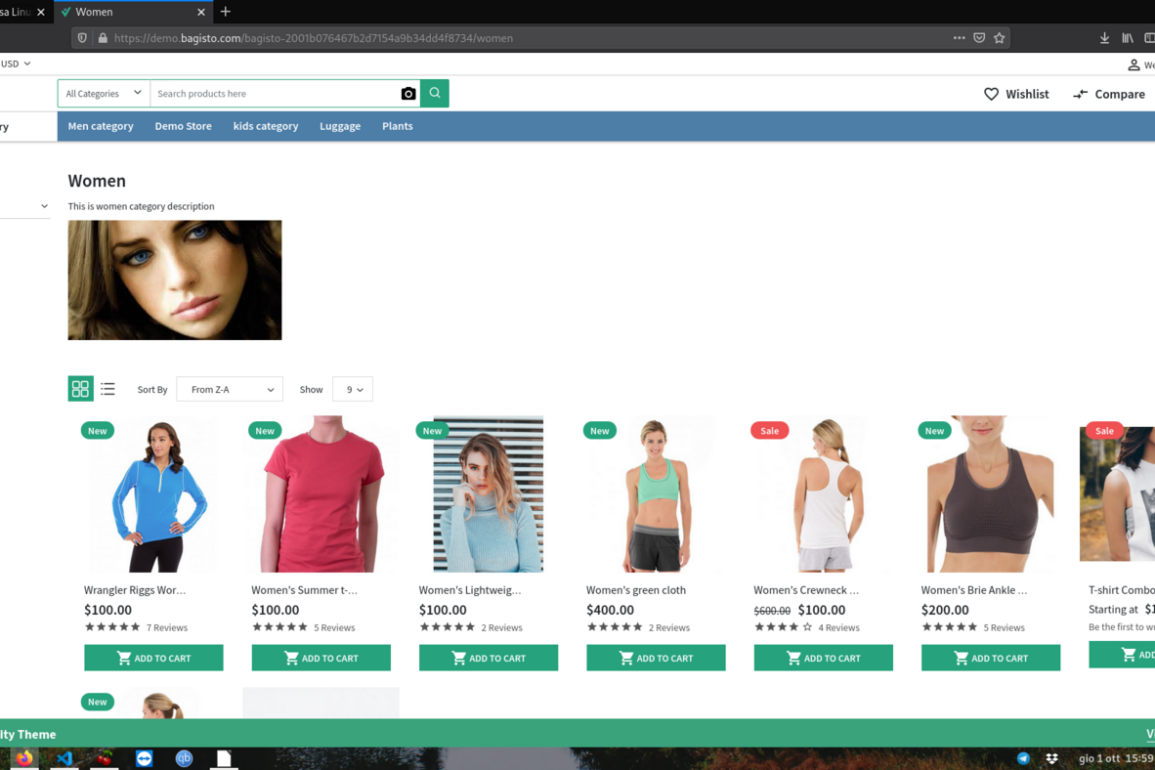The image size is (1155, 770).
Task: Click the struck-through $600.00 price
Action: tap(772, 611)
